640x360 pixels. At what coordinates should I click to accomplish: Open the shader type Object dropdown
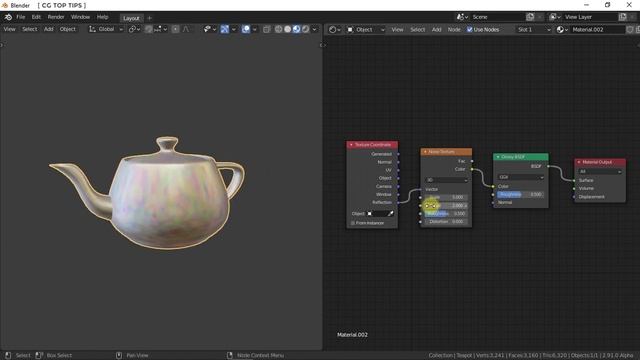(x=366, y=29)
